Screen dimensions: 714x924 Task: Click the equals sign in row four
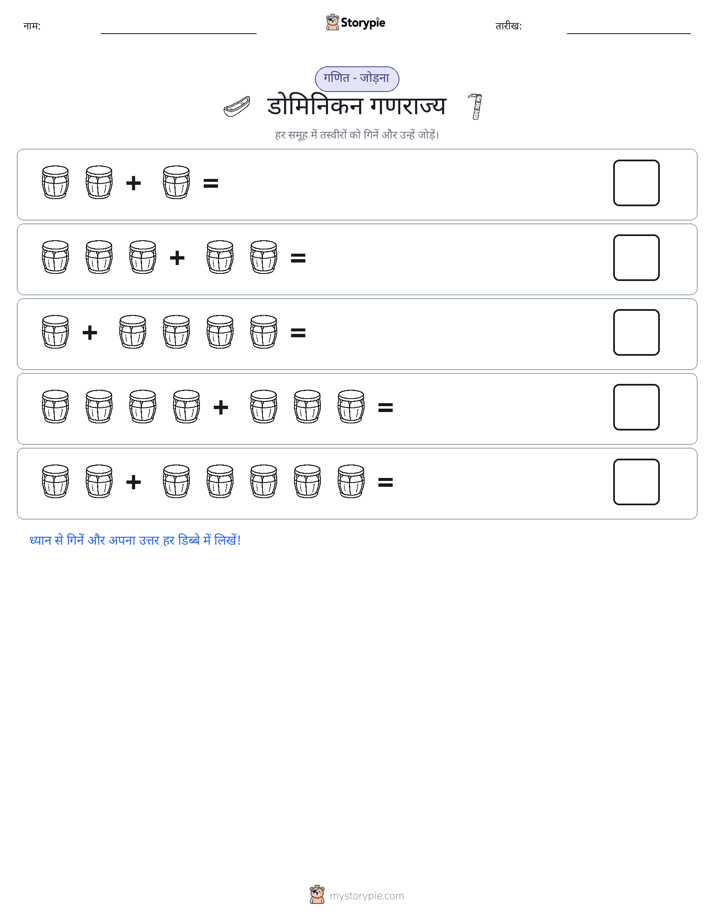tap(385, 407)
